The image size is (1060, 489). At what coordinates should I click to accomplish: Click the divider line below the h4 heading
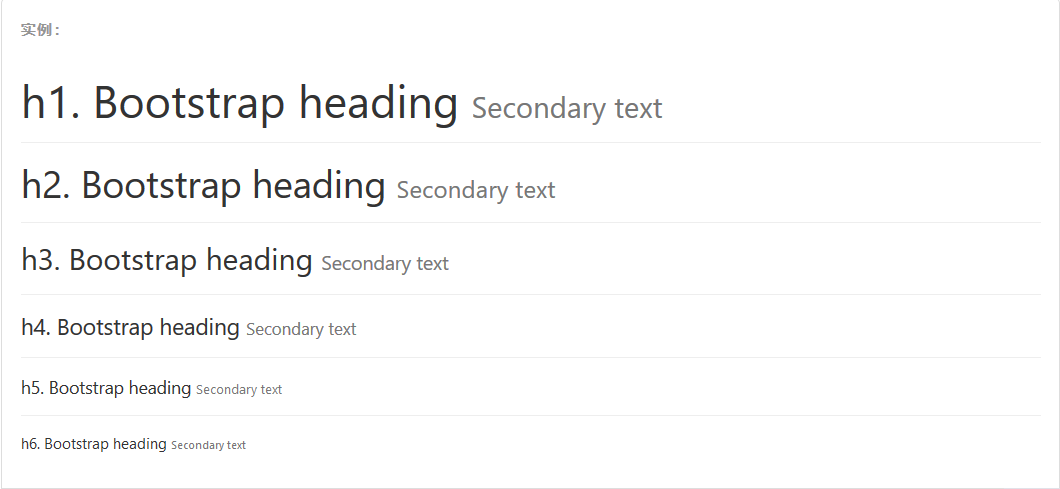click(x=531, y=358)
